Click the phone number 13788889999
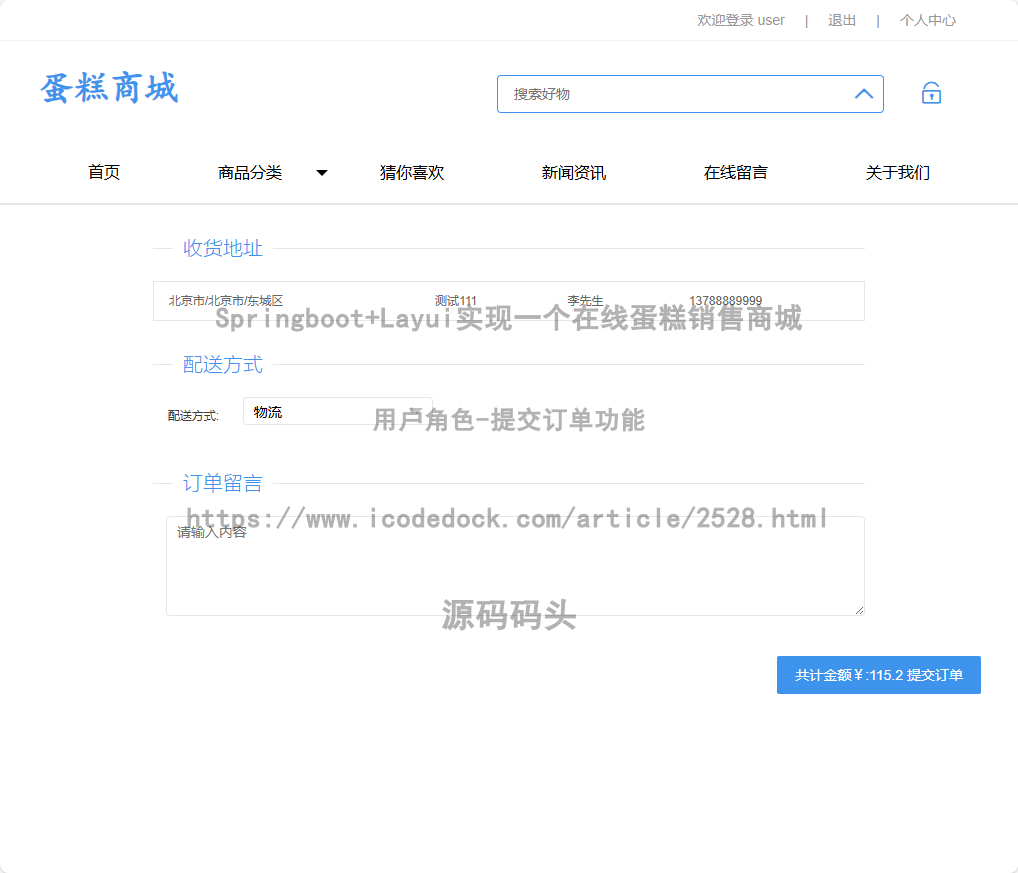This screenshot has width=1018, height=873. pos(725,301)
